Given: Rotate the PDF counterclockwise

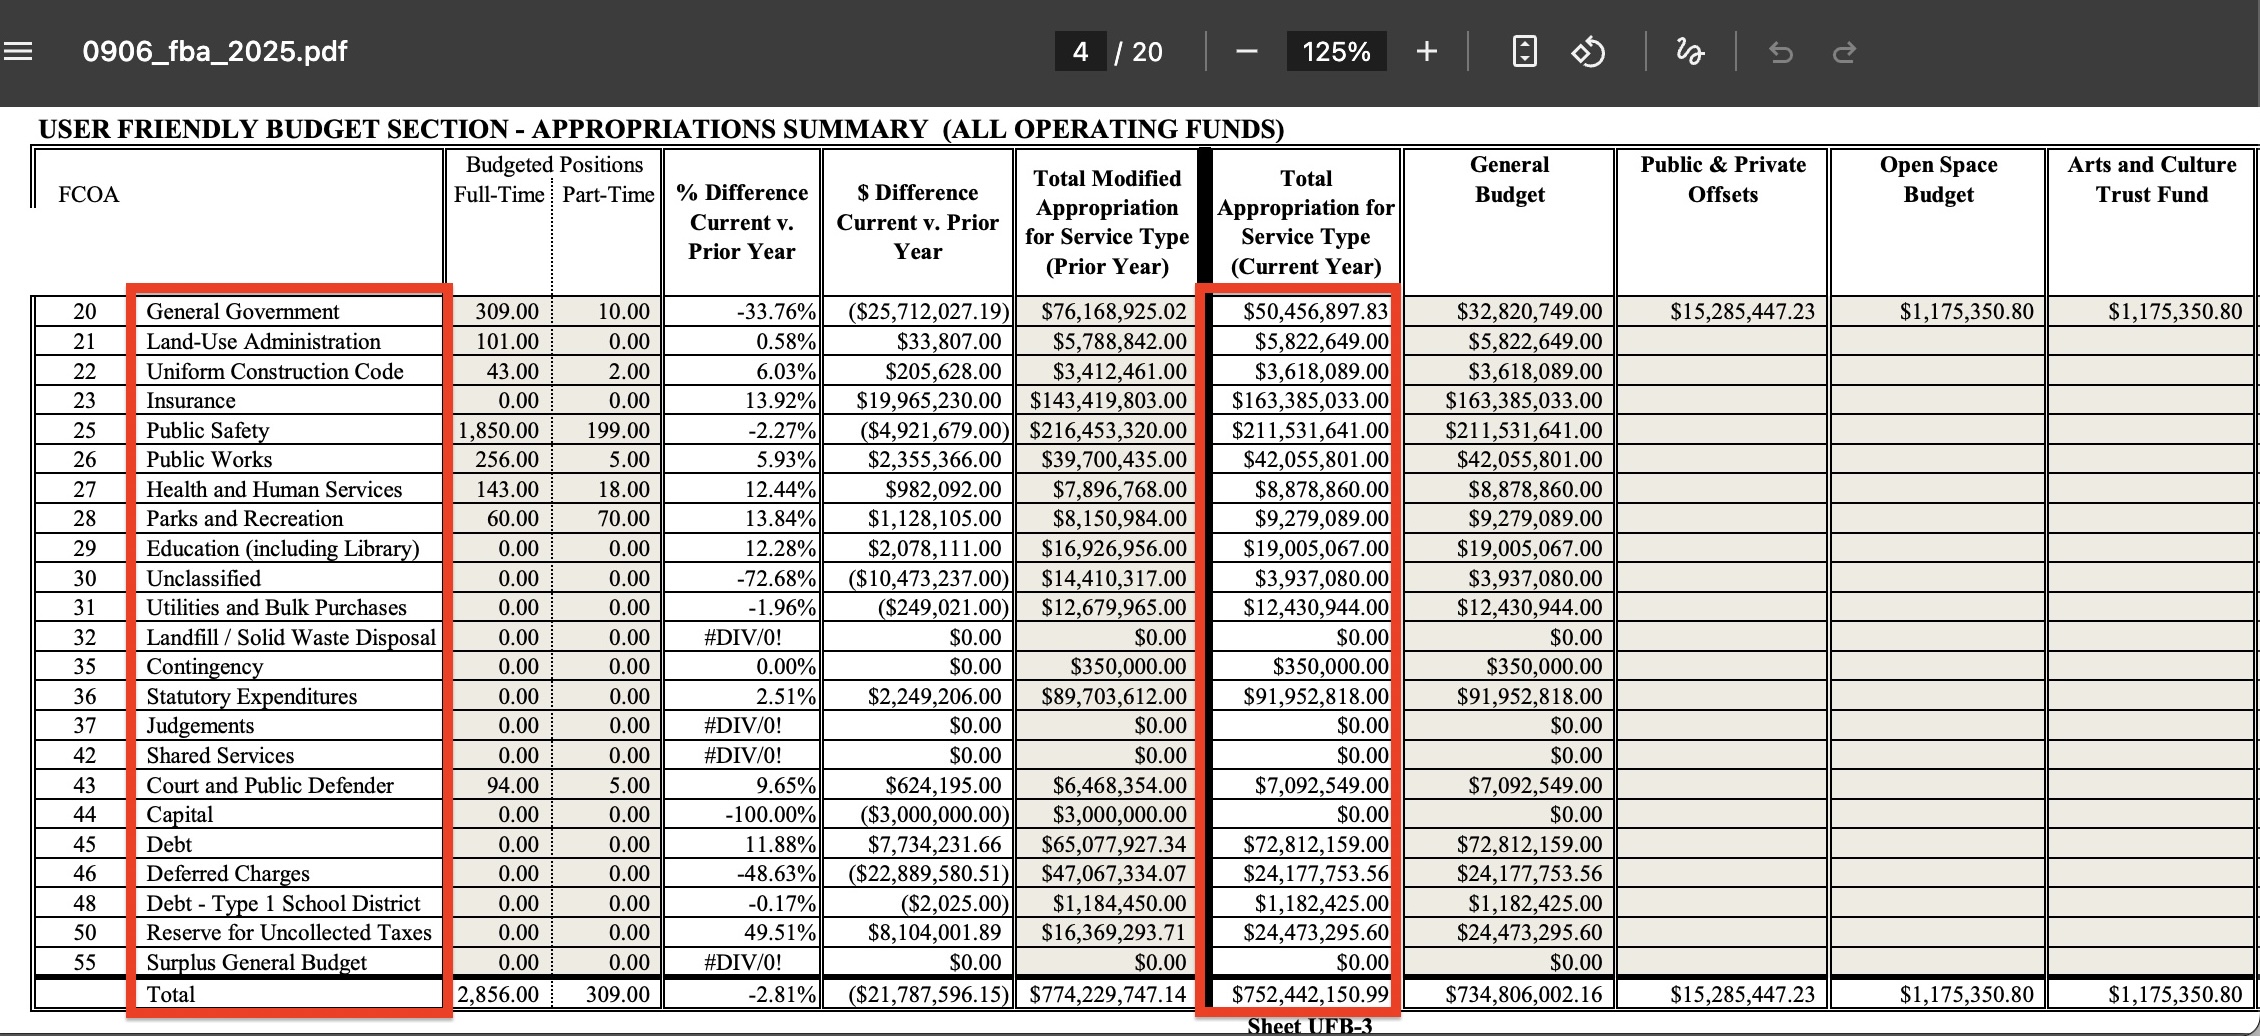Looking at the screenshot, I should point(1588,51).
